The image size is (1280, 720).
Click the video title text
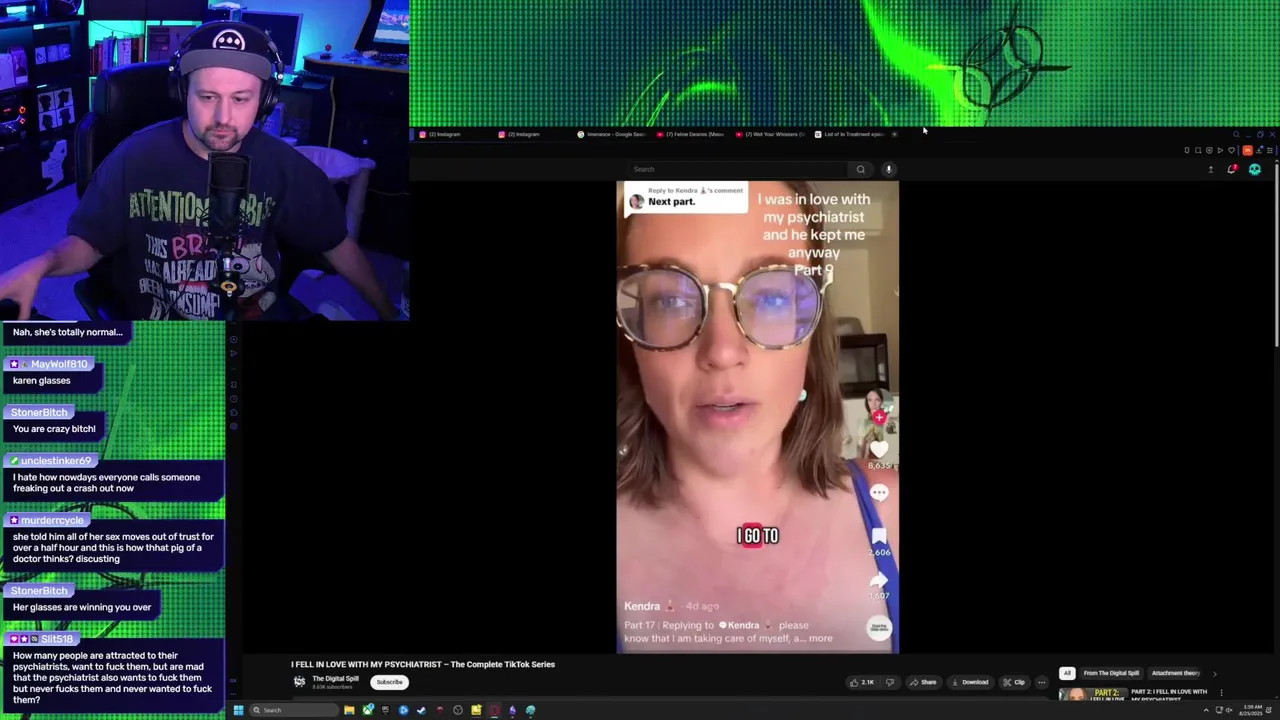(x=423, y=664)
